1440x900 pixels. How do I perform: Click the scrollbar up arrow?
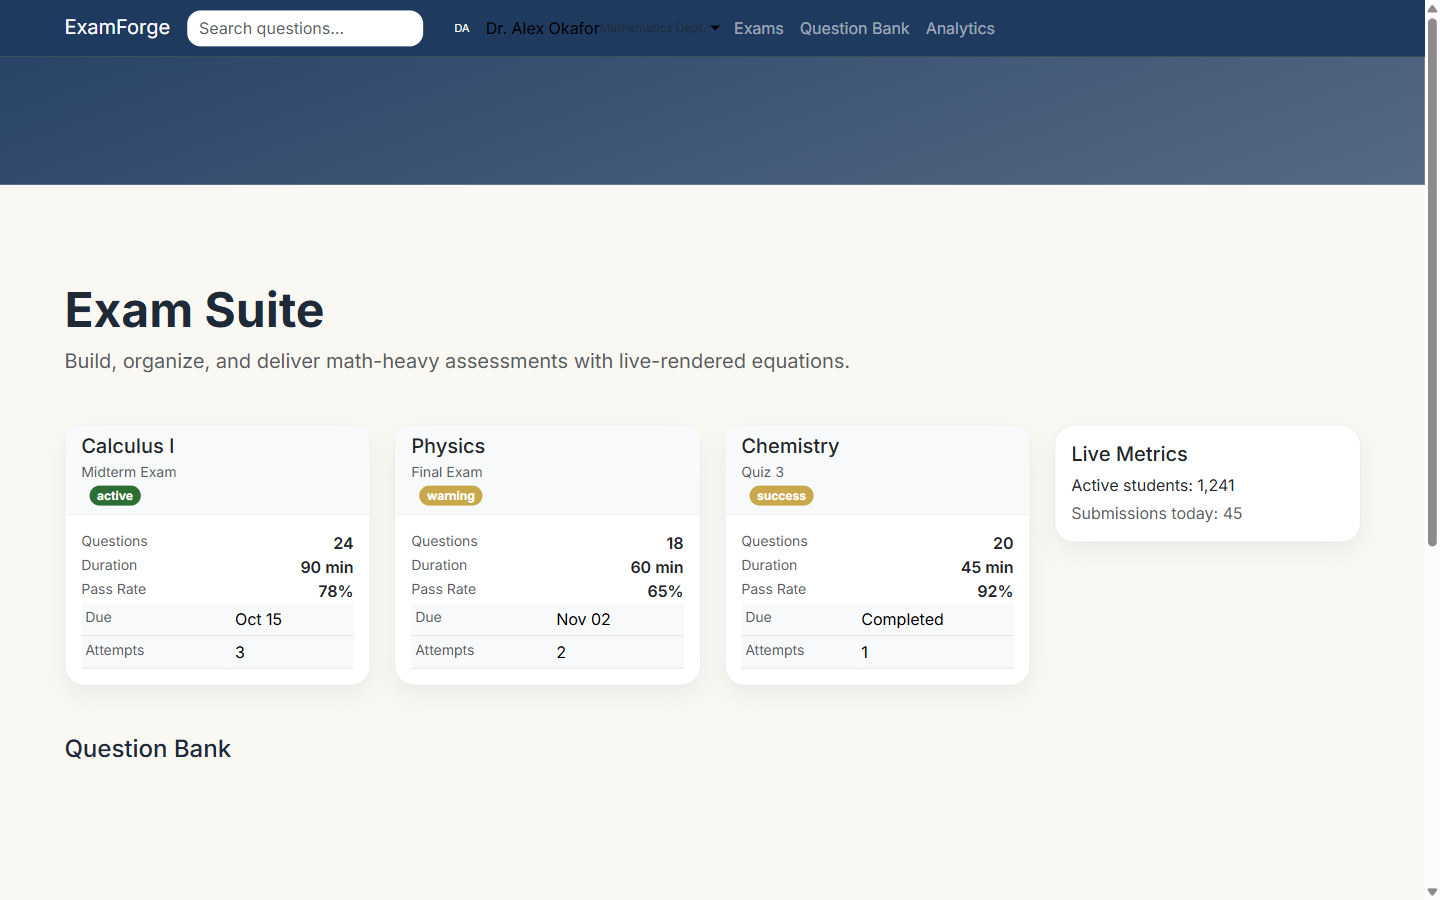pos(1432,8)
